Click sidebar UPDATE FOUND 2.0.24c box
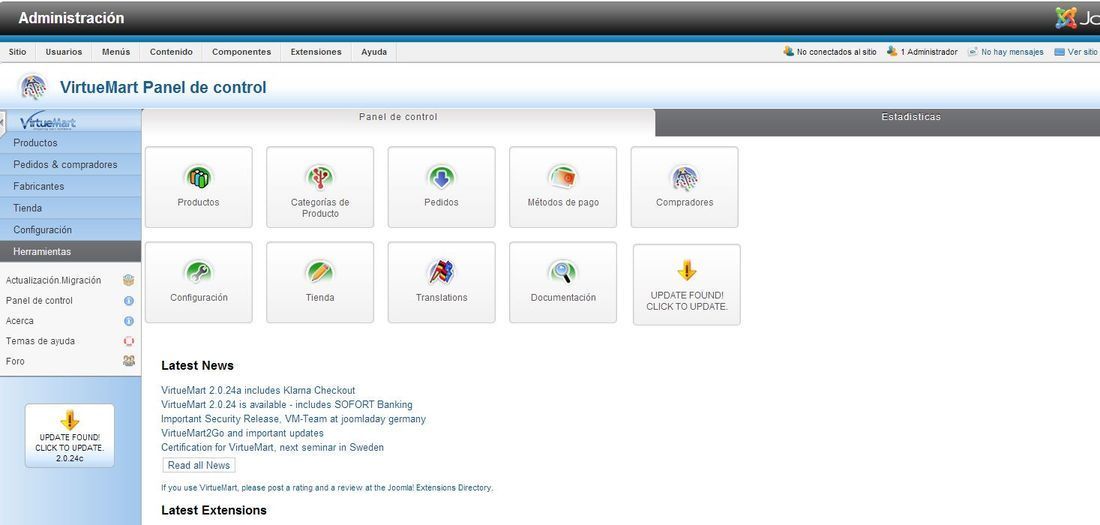 coord(69,435)
